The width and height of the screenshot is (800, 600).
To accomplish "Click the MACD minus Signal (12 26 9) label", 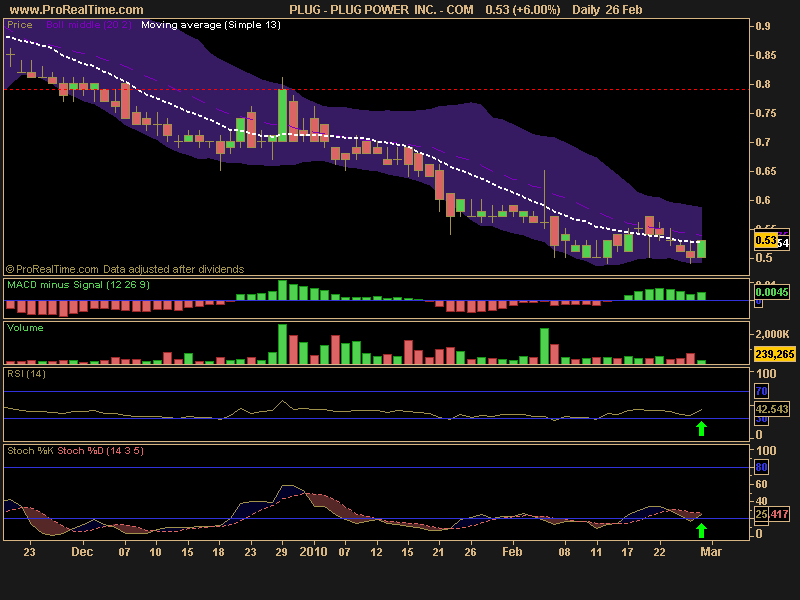I will pyautogui.click(x=79, y=285).
